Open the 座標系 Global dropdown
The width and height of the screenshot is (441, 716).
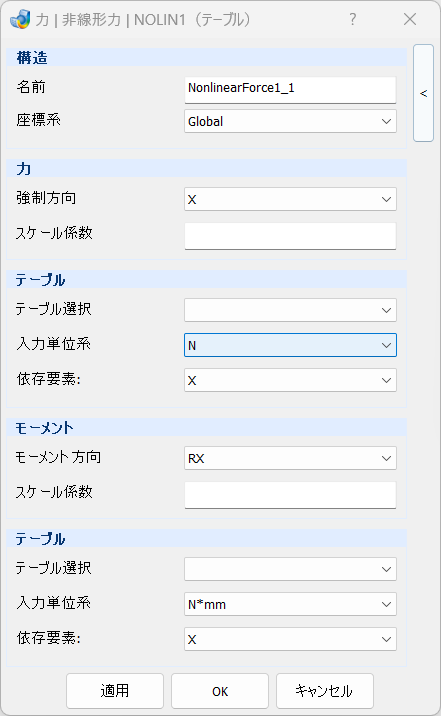[290, 121]
